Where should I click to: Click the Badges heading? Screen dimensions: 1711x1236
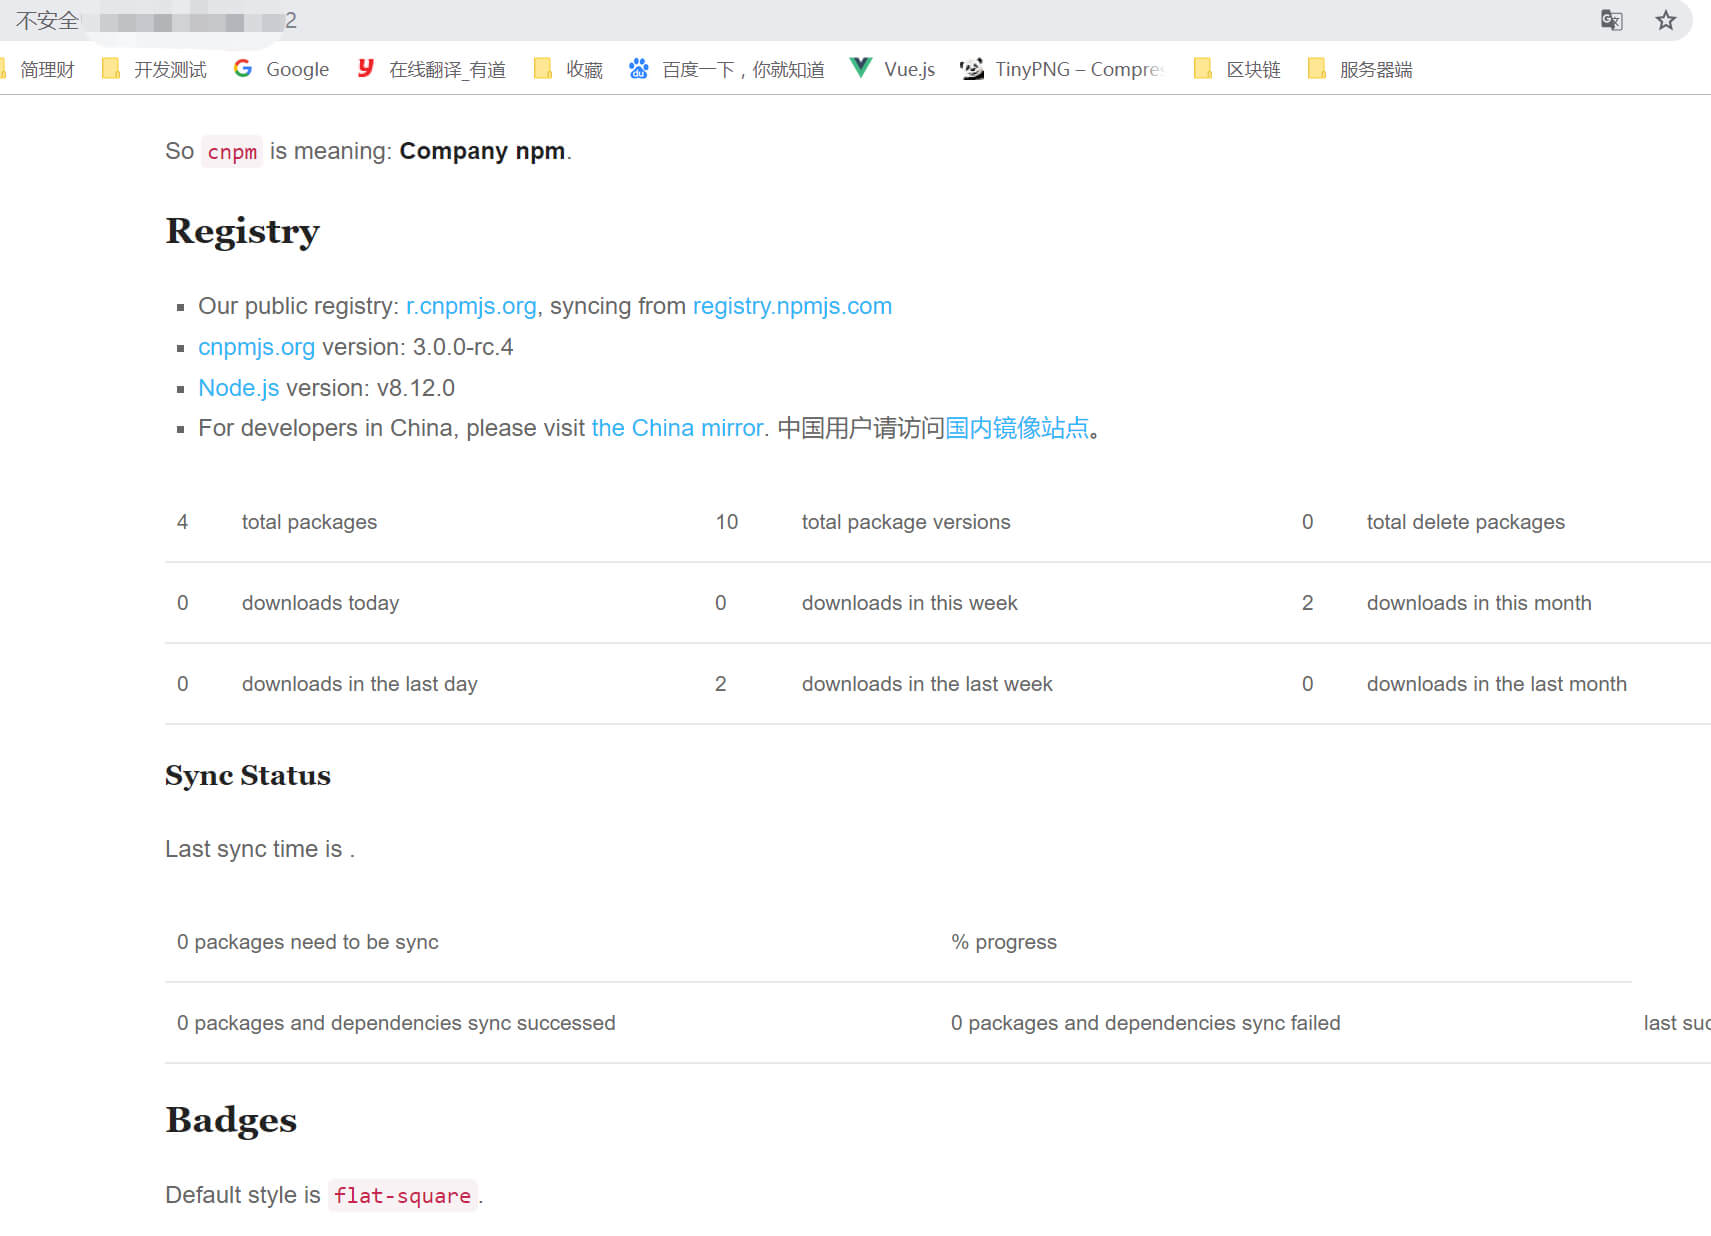(x=231, y=1120)
